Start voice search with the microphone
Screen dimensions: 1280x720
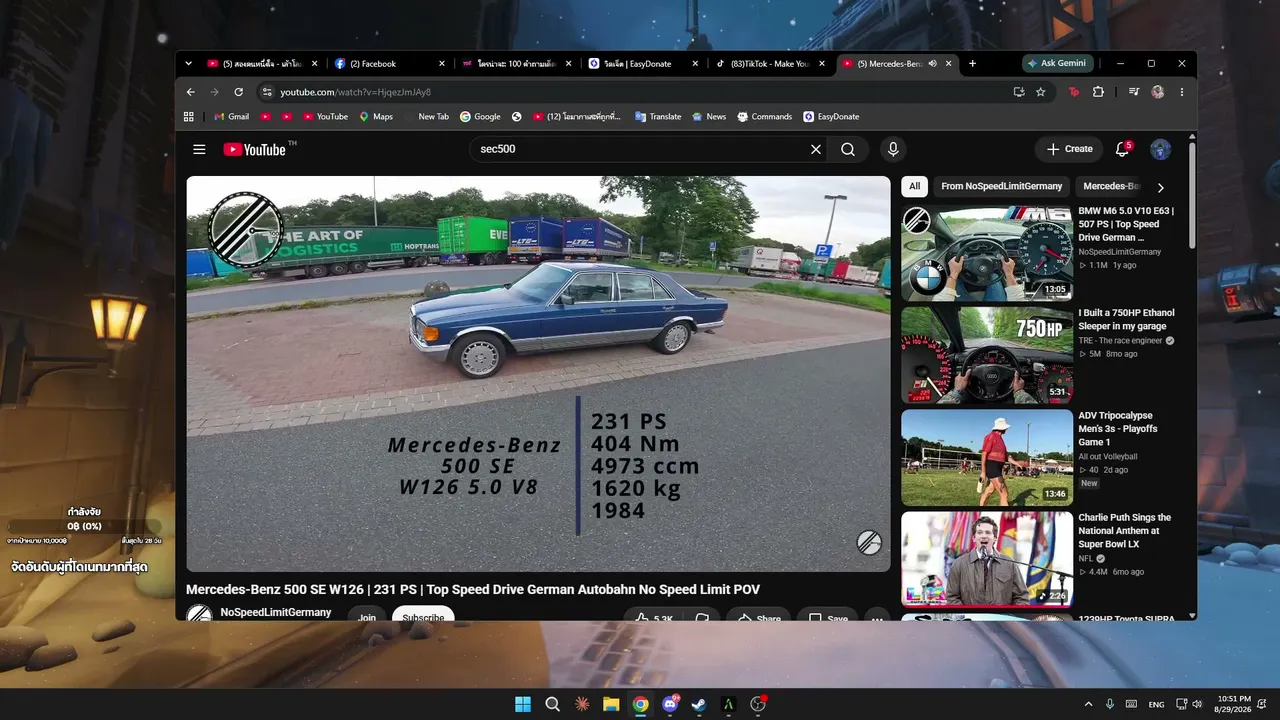(893, 149)
